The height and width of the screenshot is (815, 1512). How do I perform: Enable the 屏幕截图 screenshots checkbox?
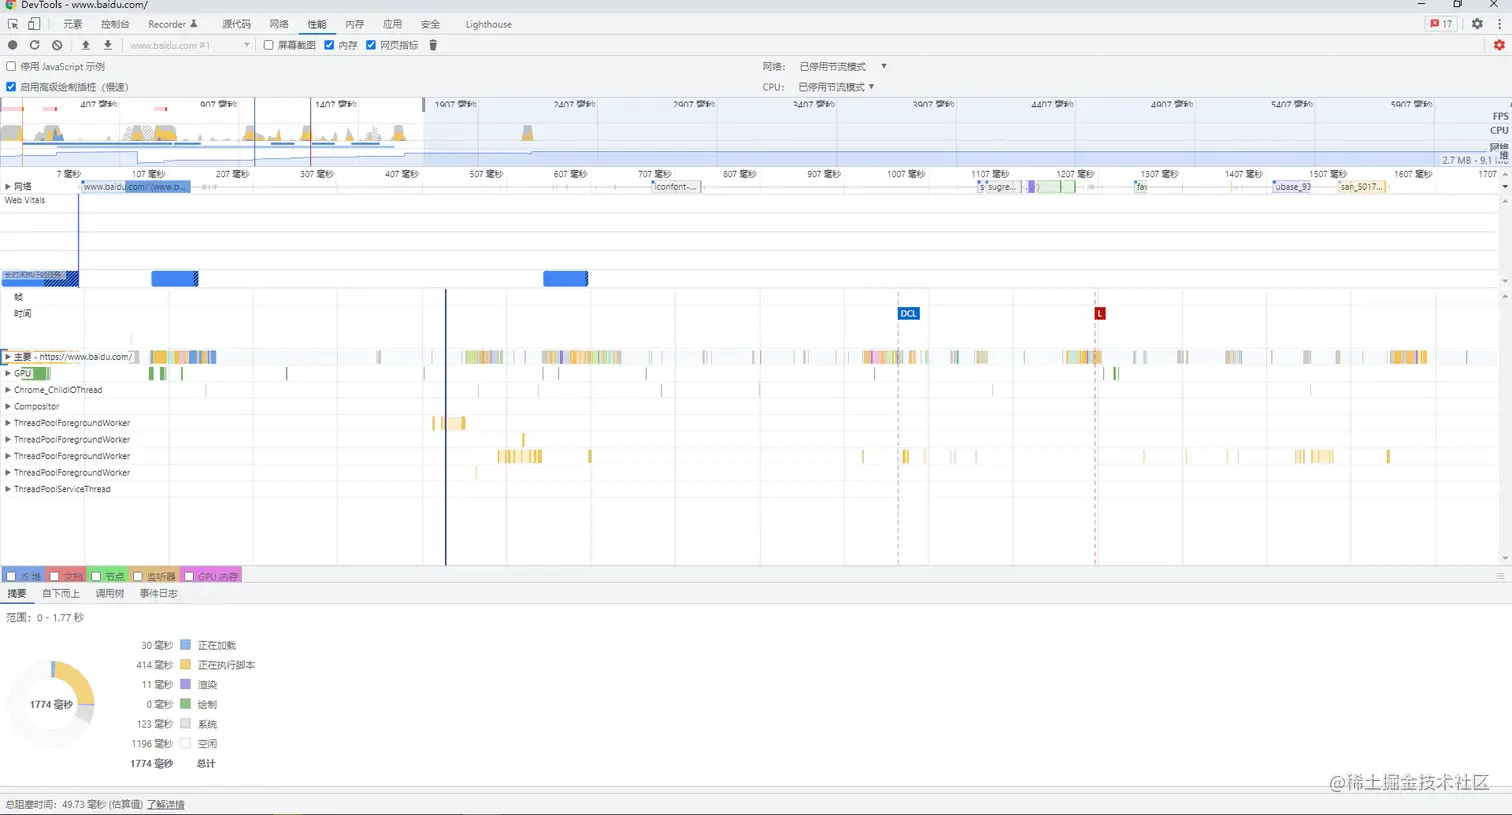(268, 45)
